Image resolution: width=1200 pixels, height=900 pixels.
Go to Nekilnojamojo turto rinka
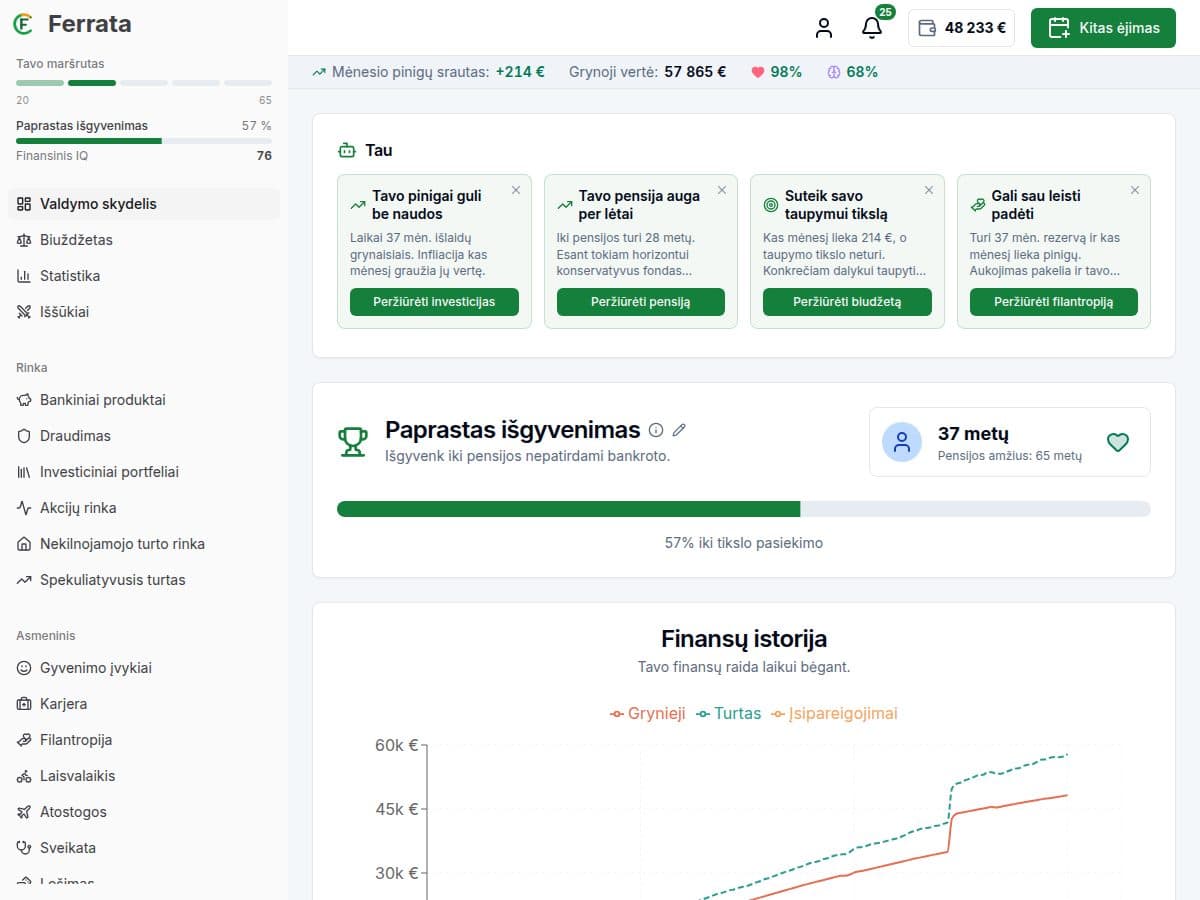[x=144, y=544]
